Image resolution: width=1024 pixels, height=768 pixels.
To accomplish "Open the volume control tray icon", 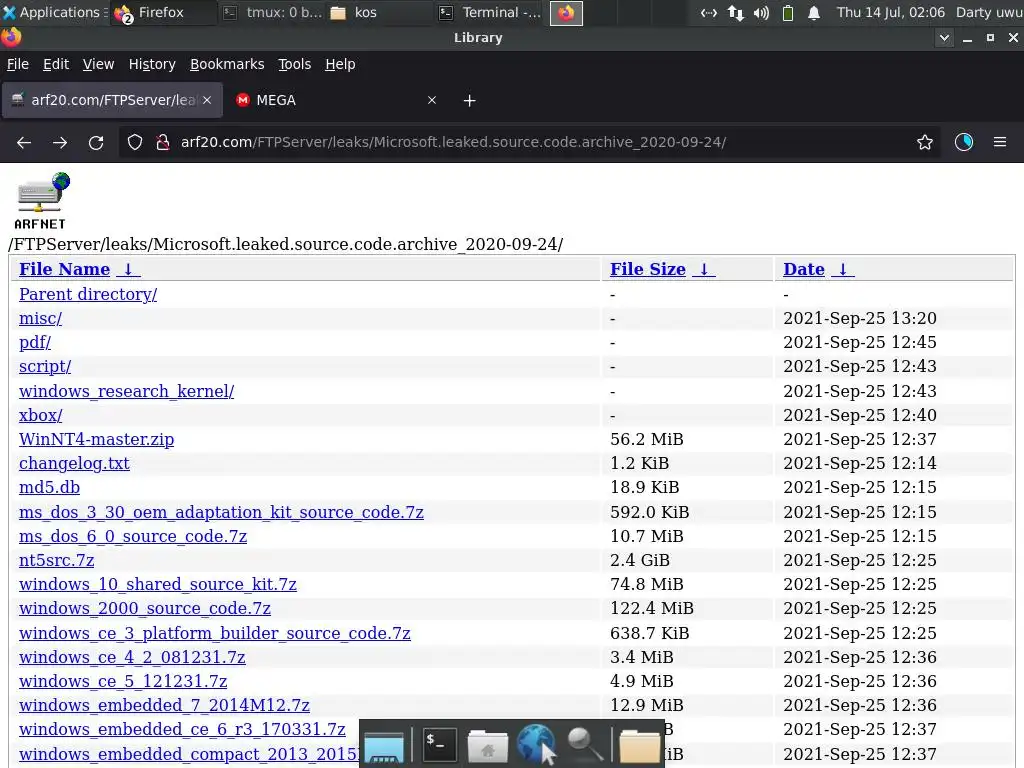I will pos(761,12).
